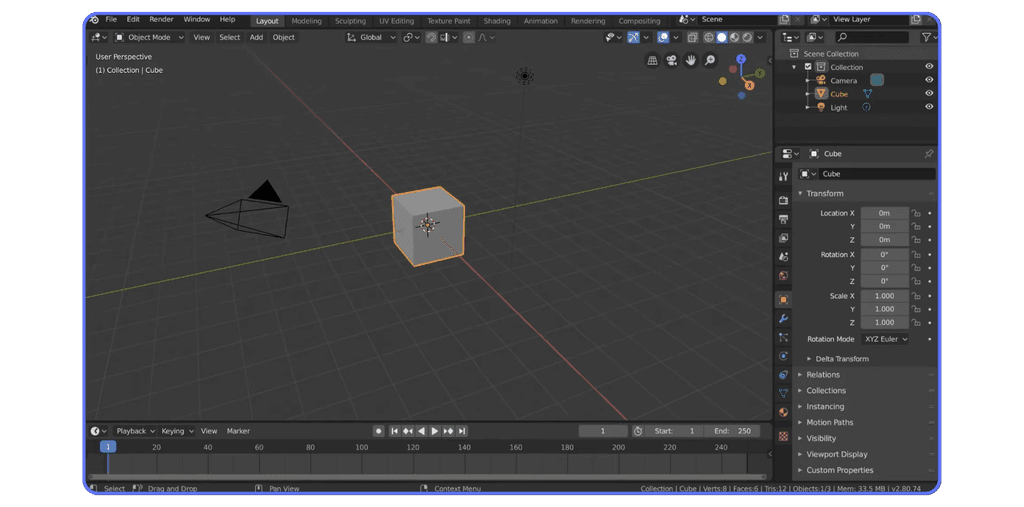Image resolution: width=1024 pixels, height=507 pixels.
Task: Toggle auto keying record button
Action: coord(378,431)
